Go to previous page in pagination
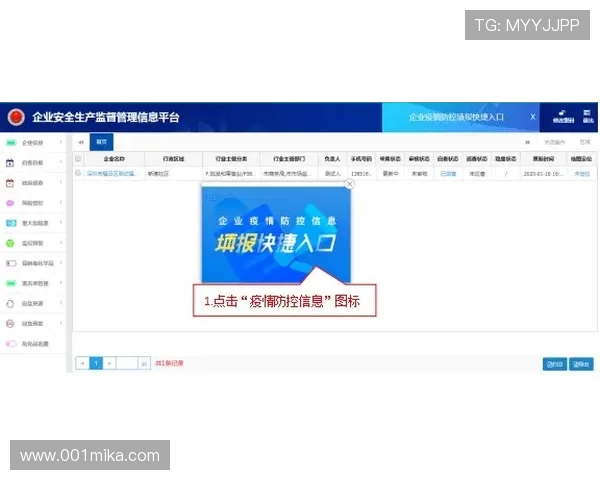Viewport: 600px width, 480px height. pyautogui.click(x=83, y=363)
